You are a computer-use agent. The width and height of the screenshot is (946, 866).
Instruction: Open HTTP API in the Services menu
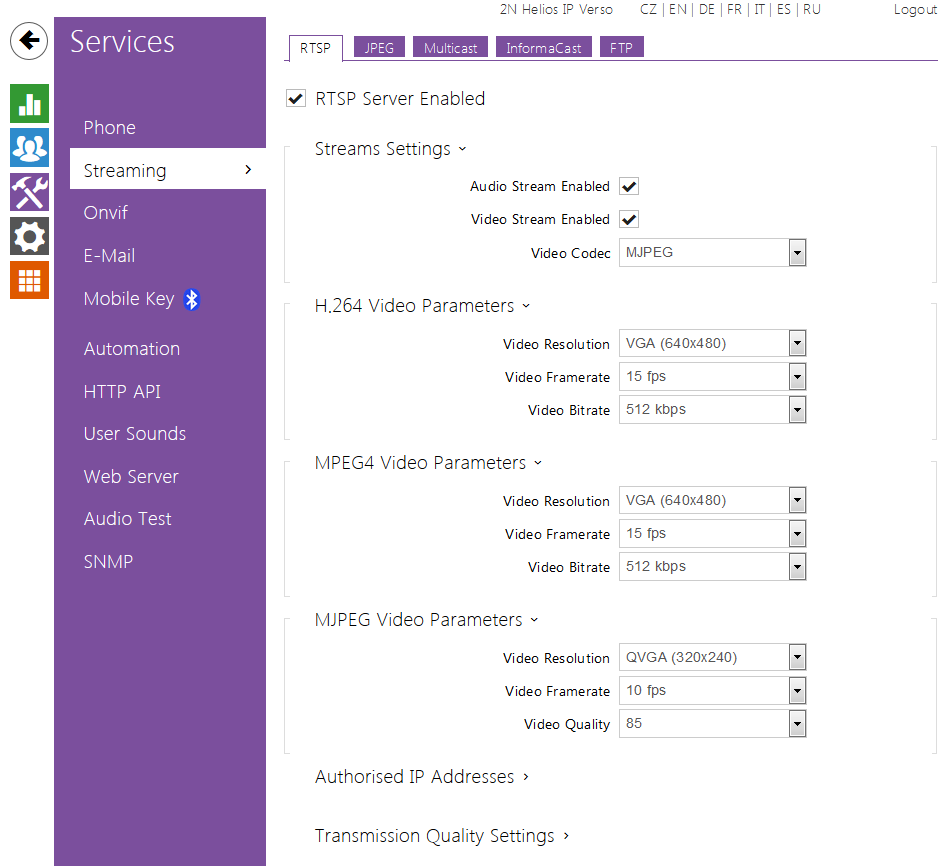pyautogui.click(x=122, y=392)
